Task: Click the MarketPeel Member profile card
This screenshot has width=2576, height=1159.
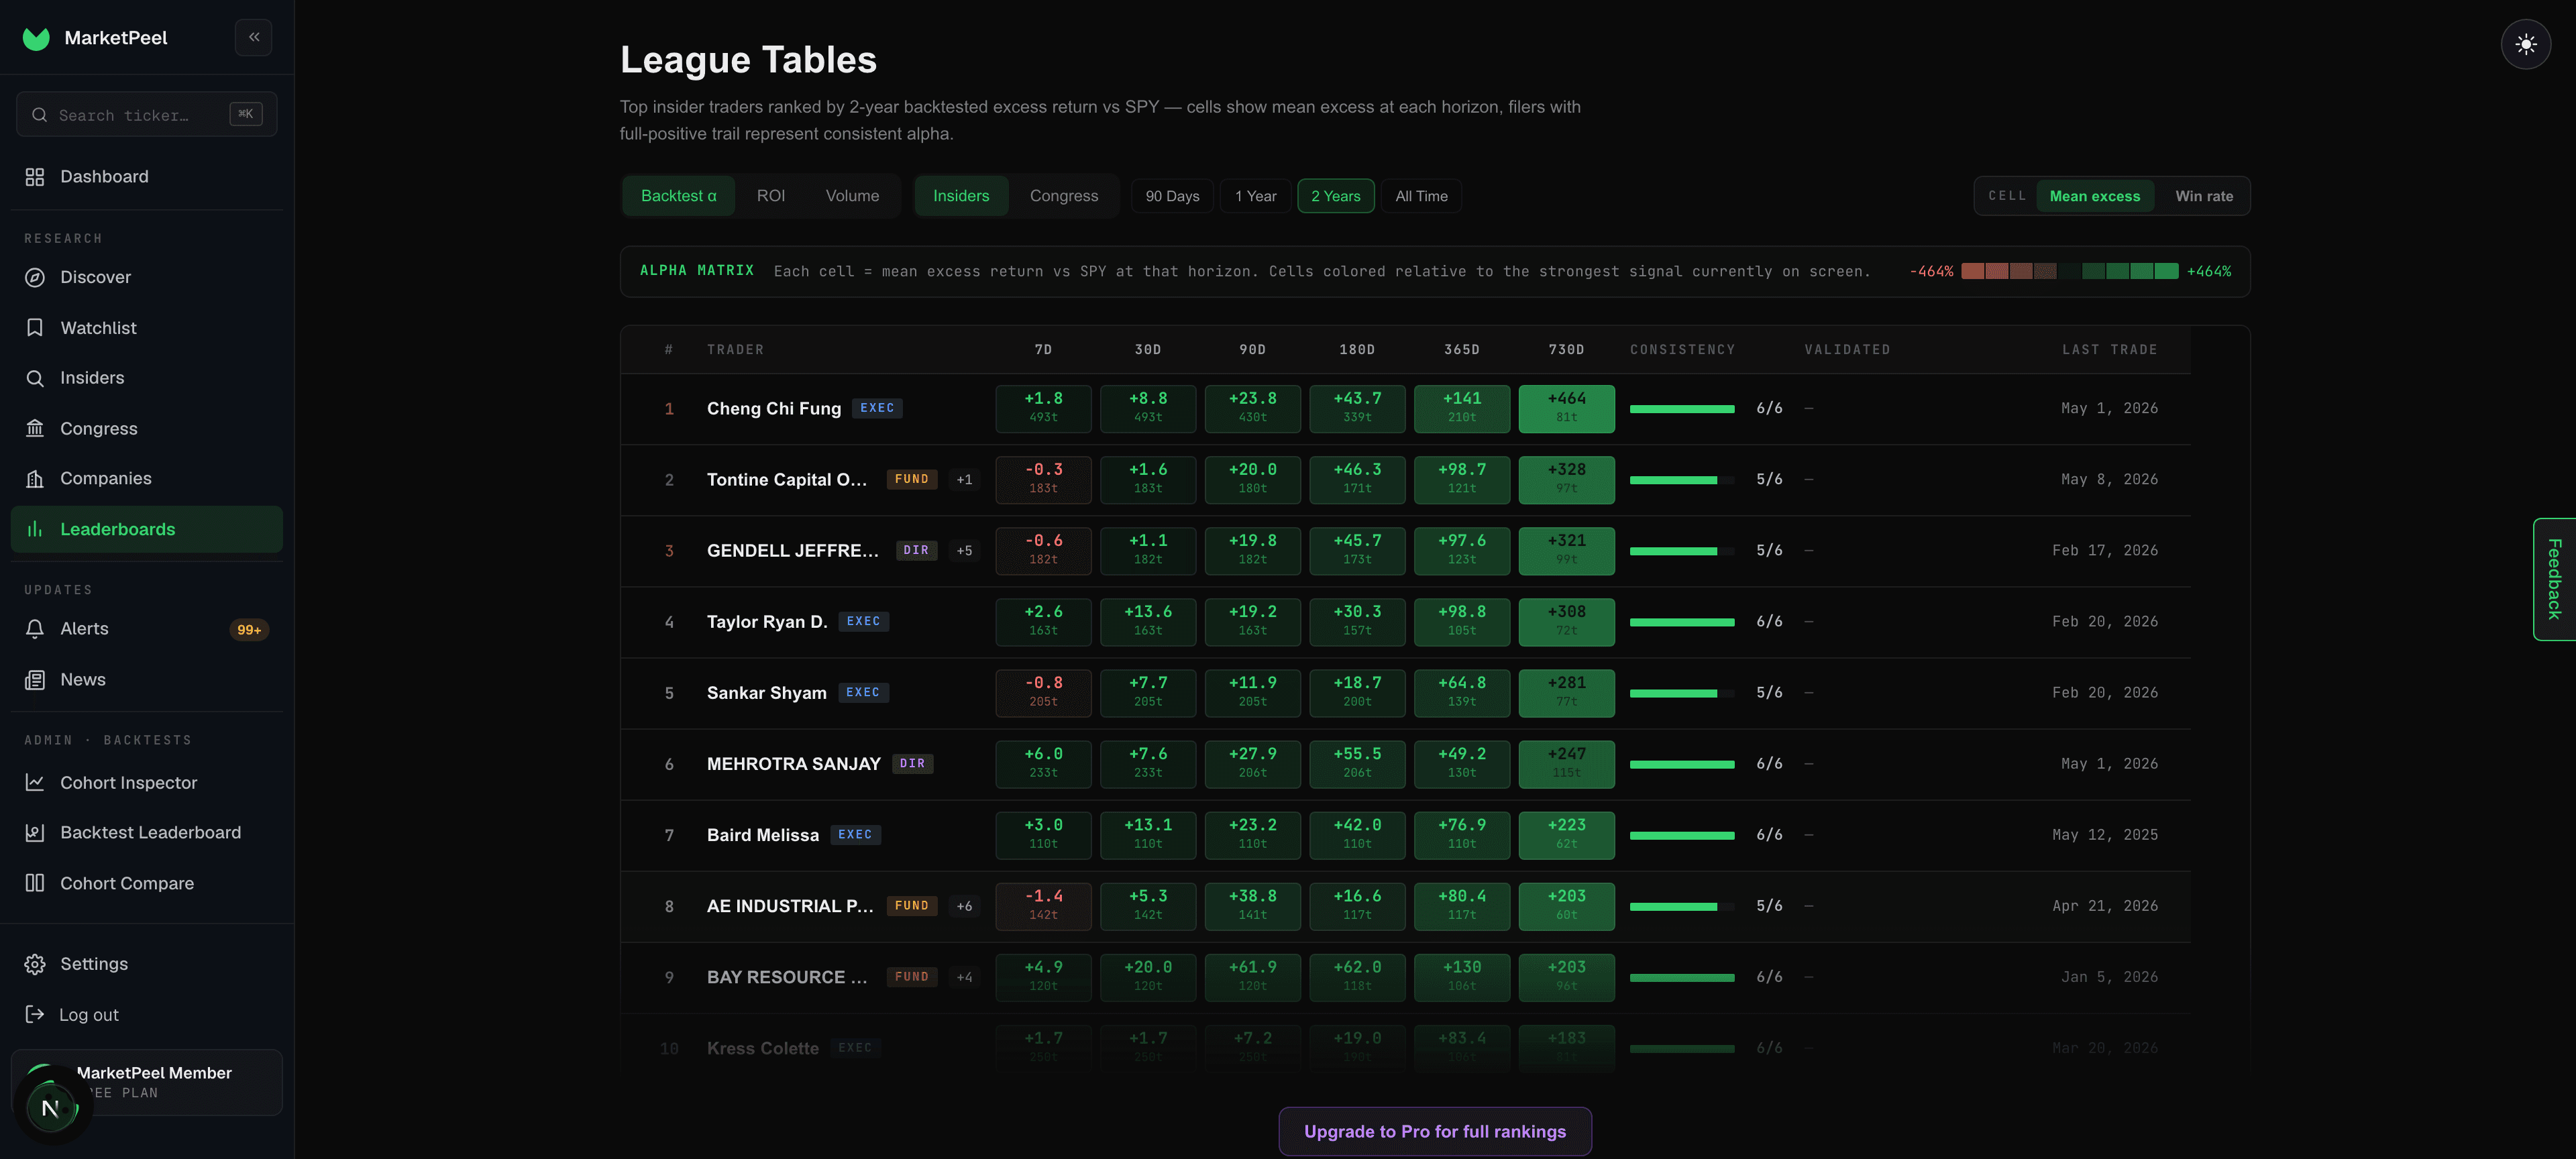Action: pyautogui.click(x=147, y=1083)
